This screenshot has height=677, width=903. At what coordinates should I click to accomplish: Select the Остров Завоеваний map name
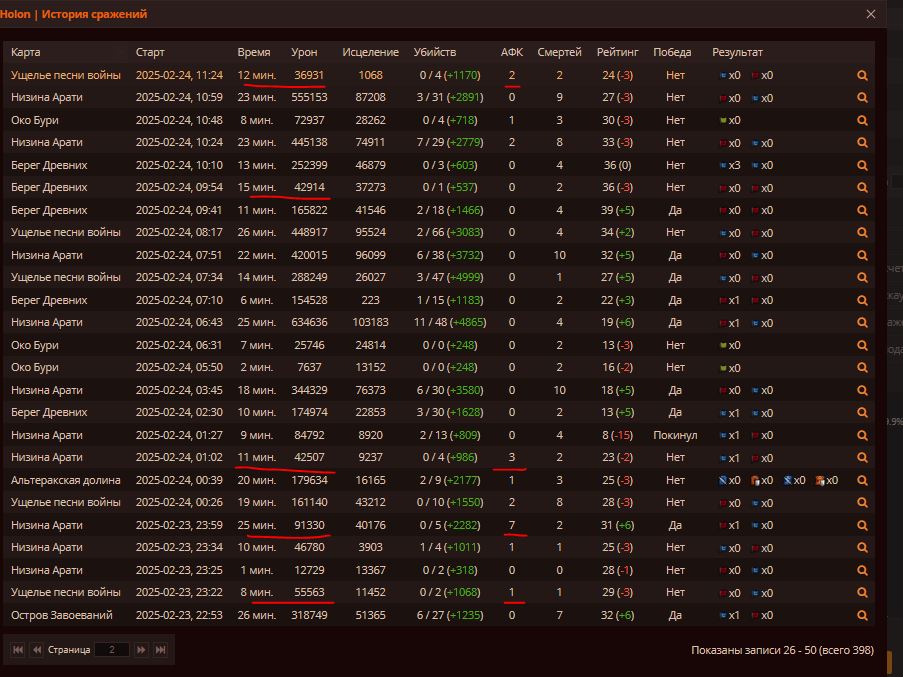click(62, 615)
